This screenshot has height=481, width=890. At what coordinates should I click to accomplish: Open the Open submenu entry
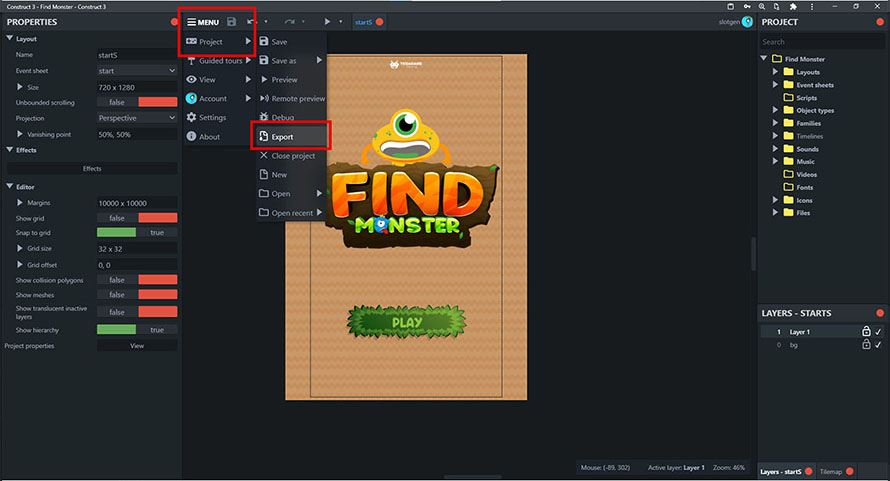tap(291, 194)
